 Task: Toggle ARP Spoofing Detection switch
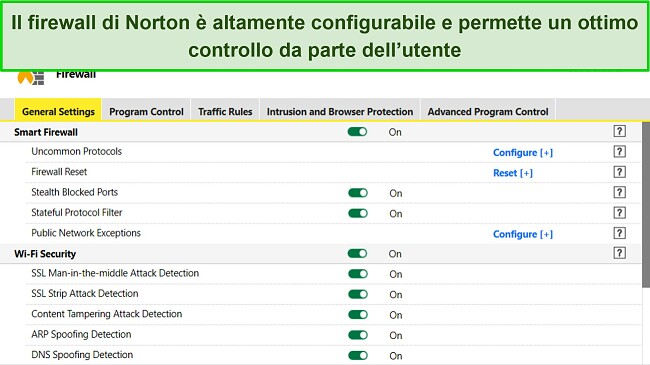pyautogui.click(x=358, y=335)
